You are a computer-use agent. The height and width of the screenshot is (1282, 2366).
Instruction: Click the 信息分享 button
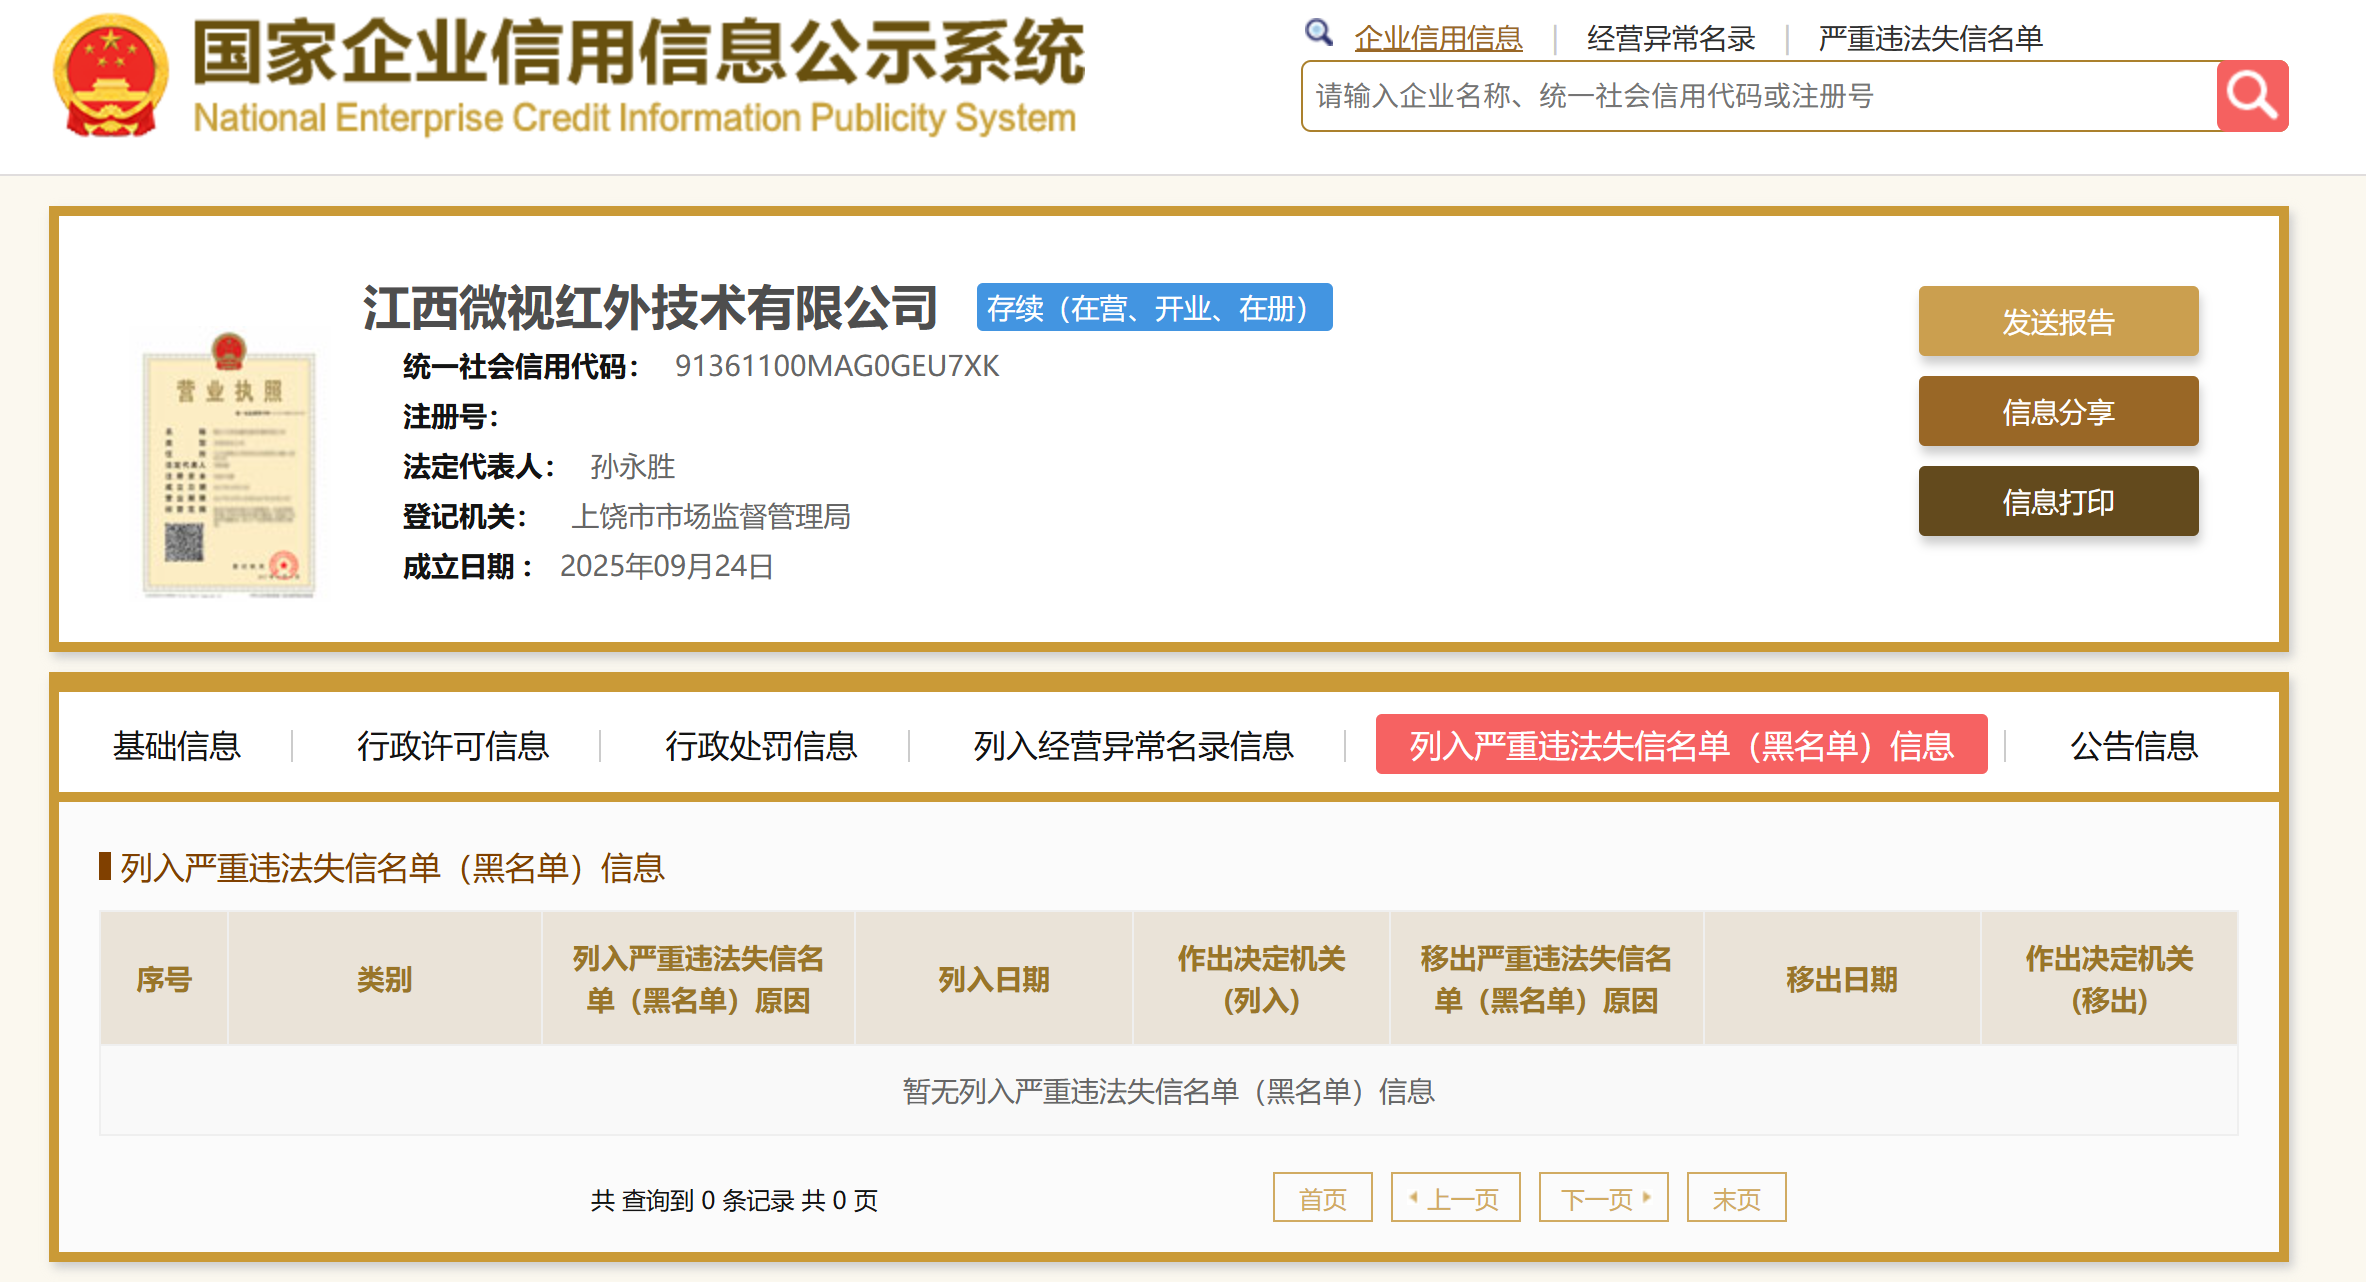pos(2057,411)
